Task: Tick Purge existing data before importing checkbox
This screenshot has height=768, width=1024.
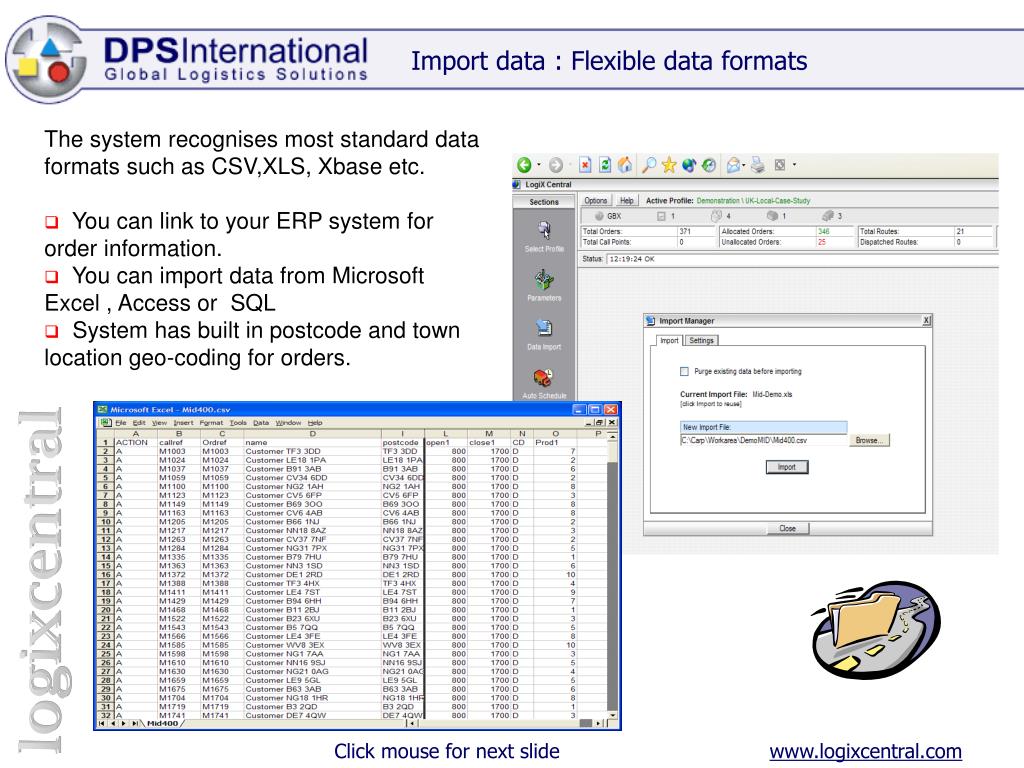Action: point(684,372)
